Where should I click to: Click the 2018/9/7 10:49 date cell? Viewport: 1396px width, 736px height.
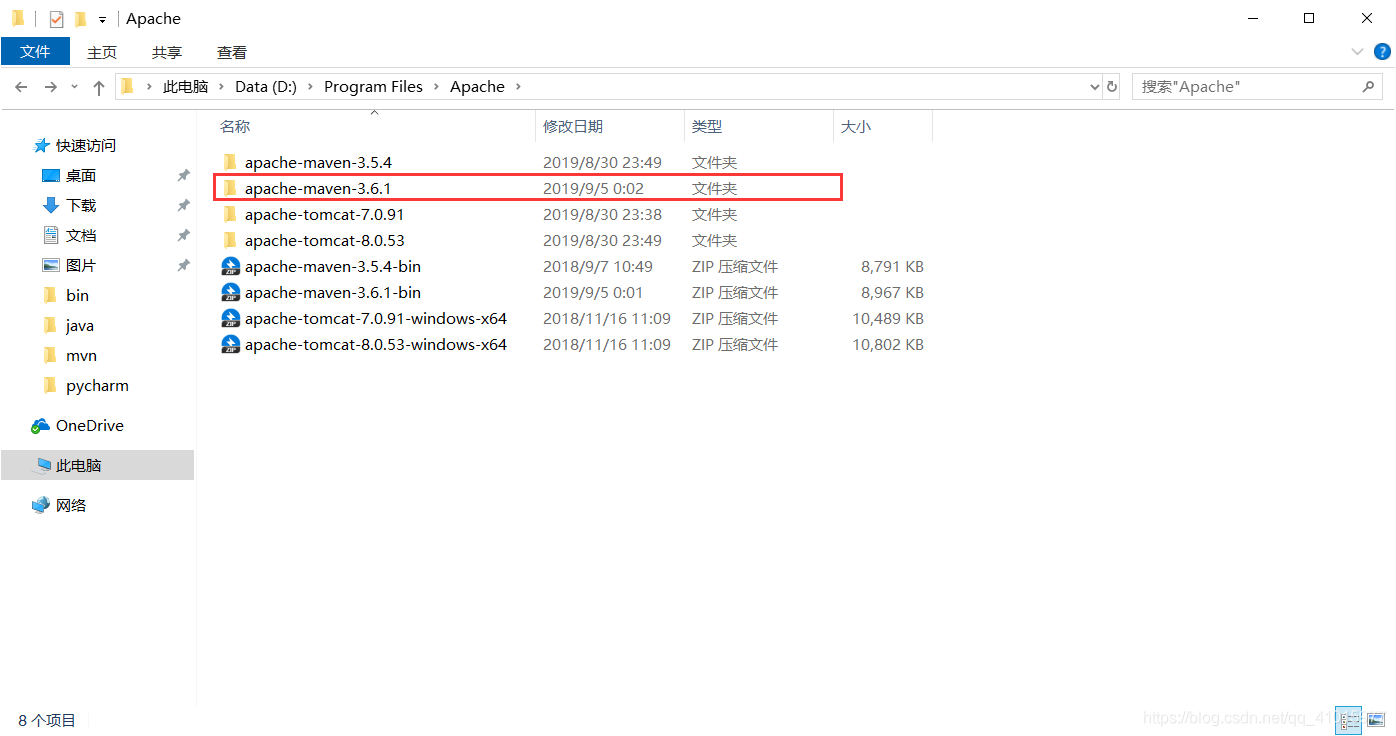point(598,266)
